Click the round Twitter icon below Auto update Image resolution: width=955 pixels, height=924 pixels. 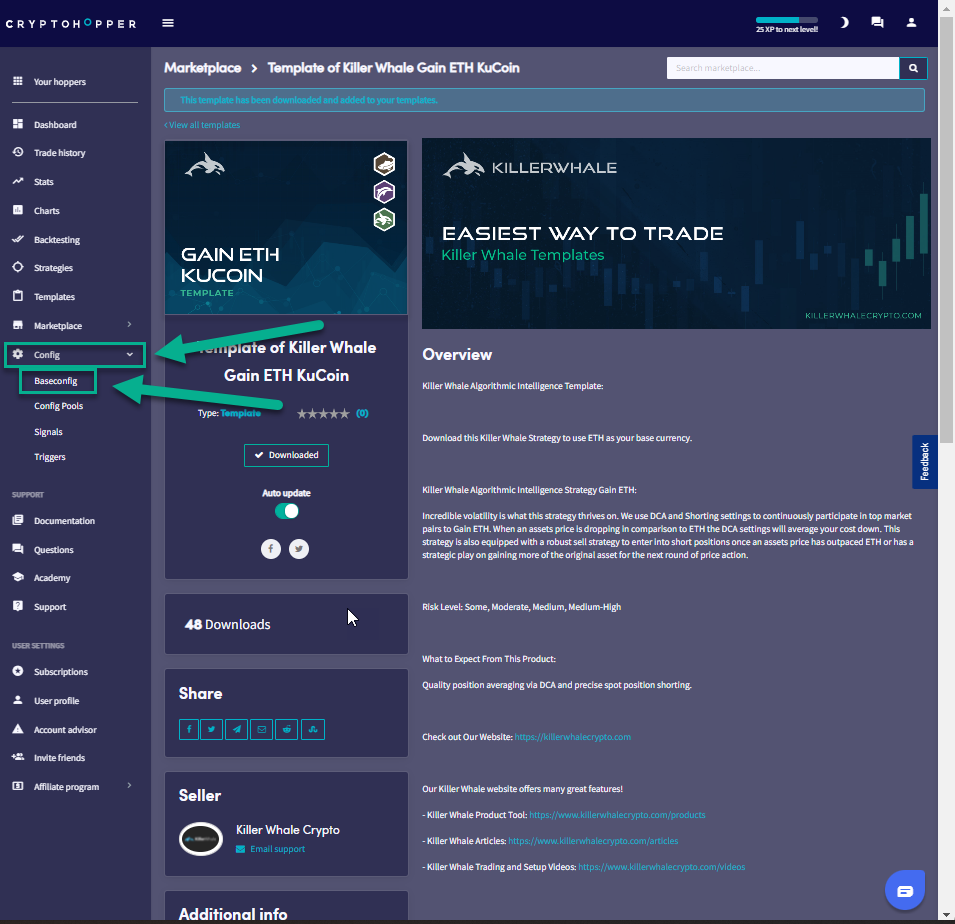click(x=299, y=548)
